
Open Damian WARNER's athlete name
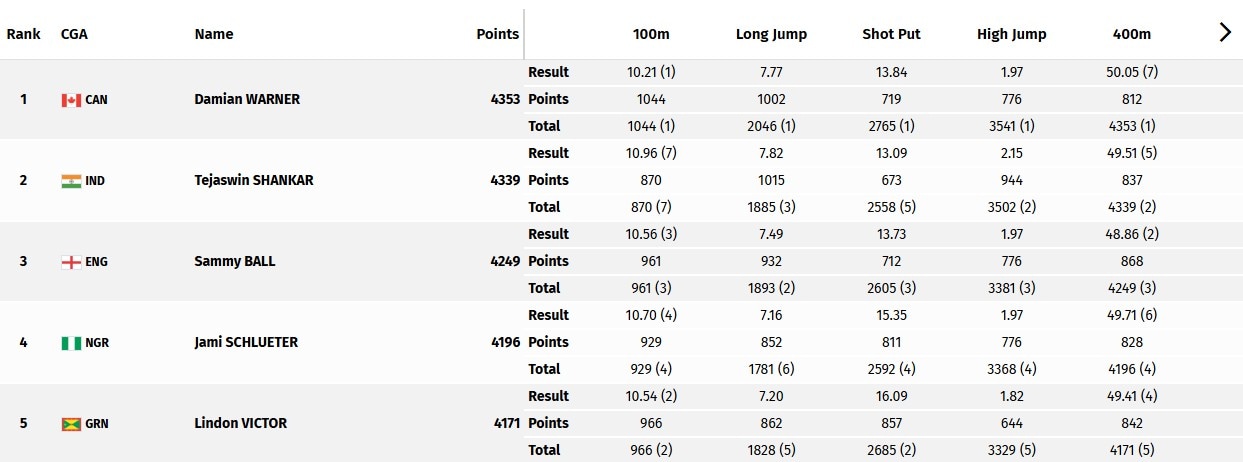point(247,99)
